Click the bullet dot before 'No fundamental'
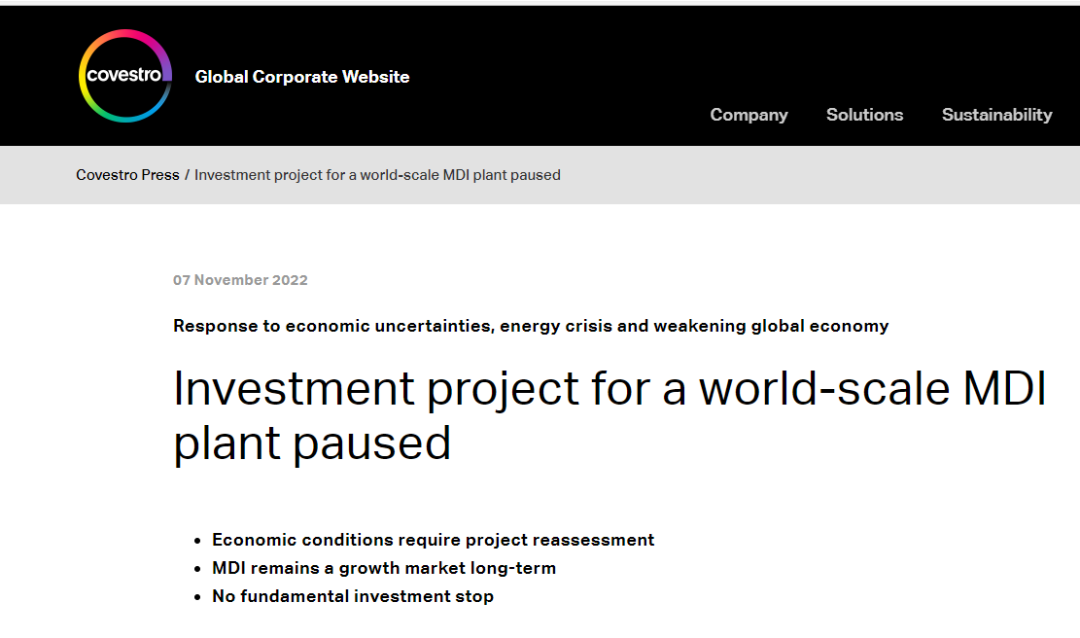 coord(197,597)
